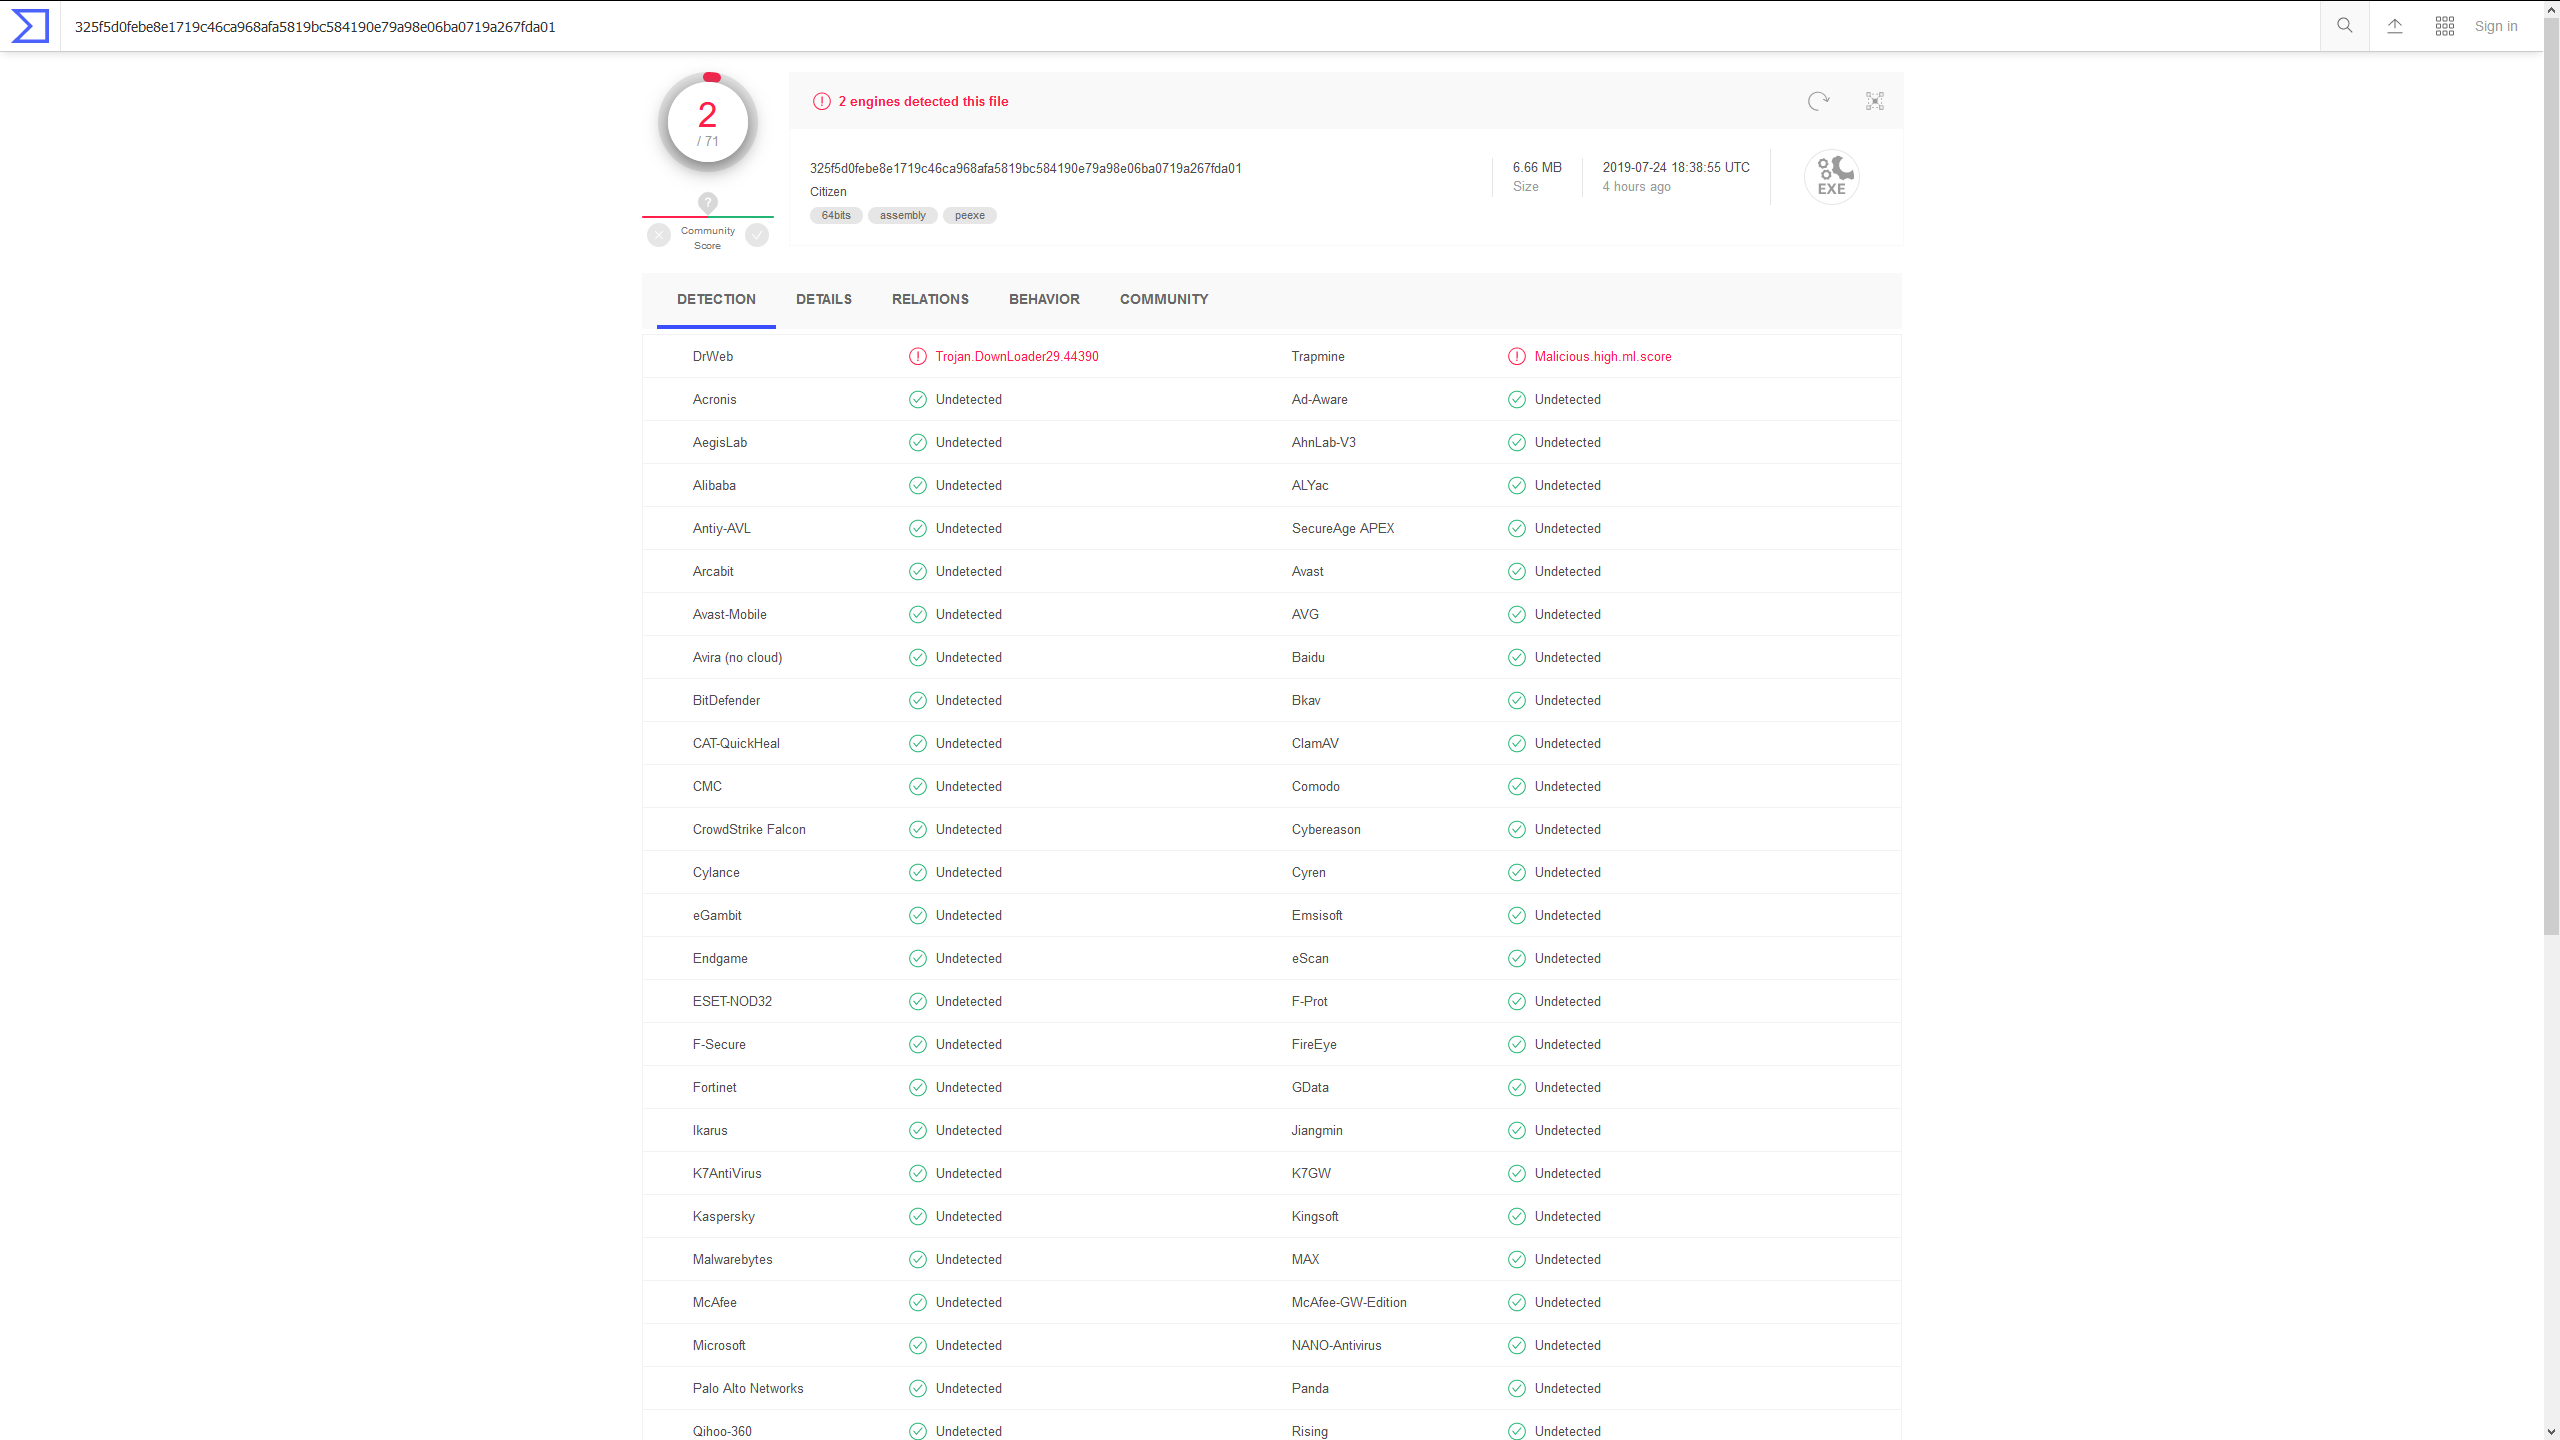Click the undetected checkmark beside Acronis
Screen dimensions: 2560x1440
click(x=917, y=399)
